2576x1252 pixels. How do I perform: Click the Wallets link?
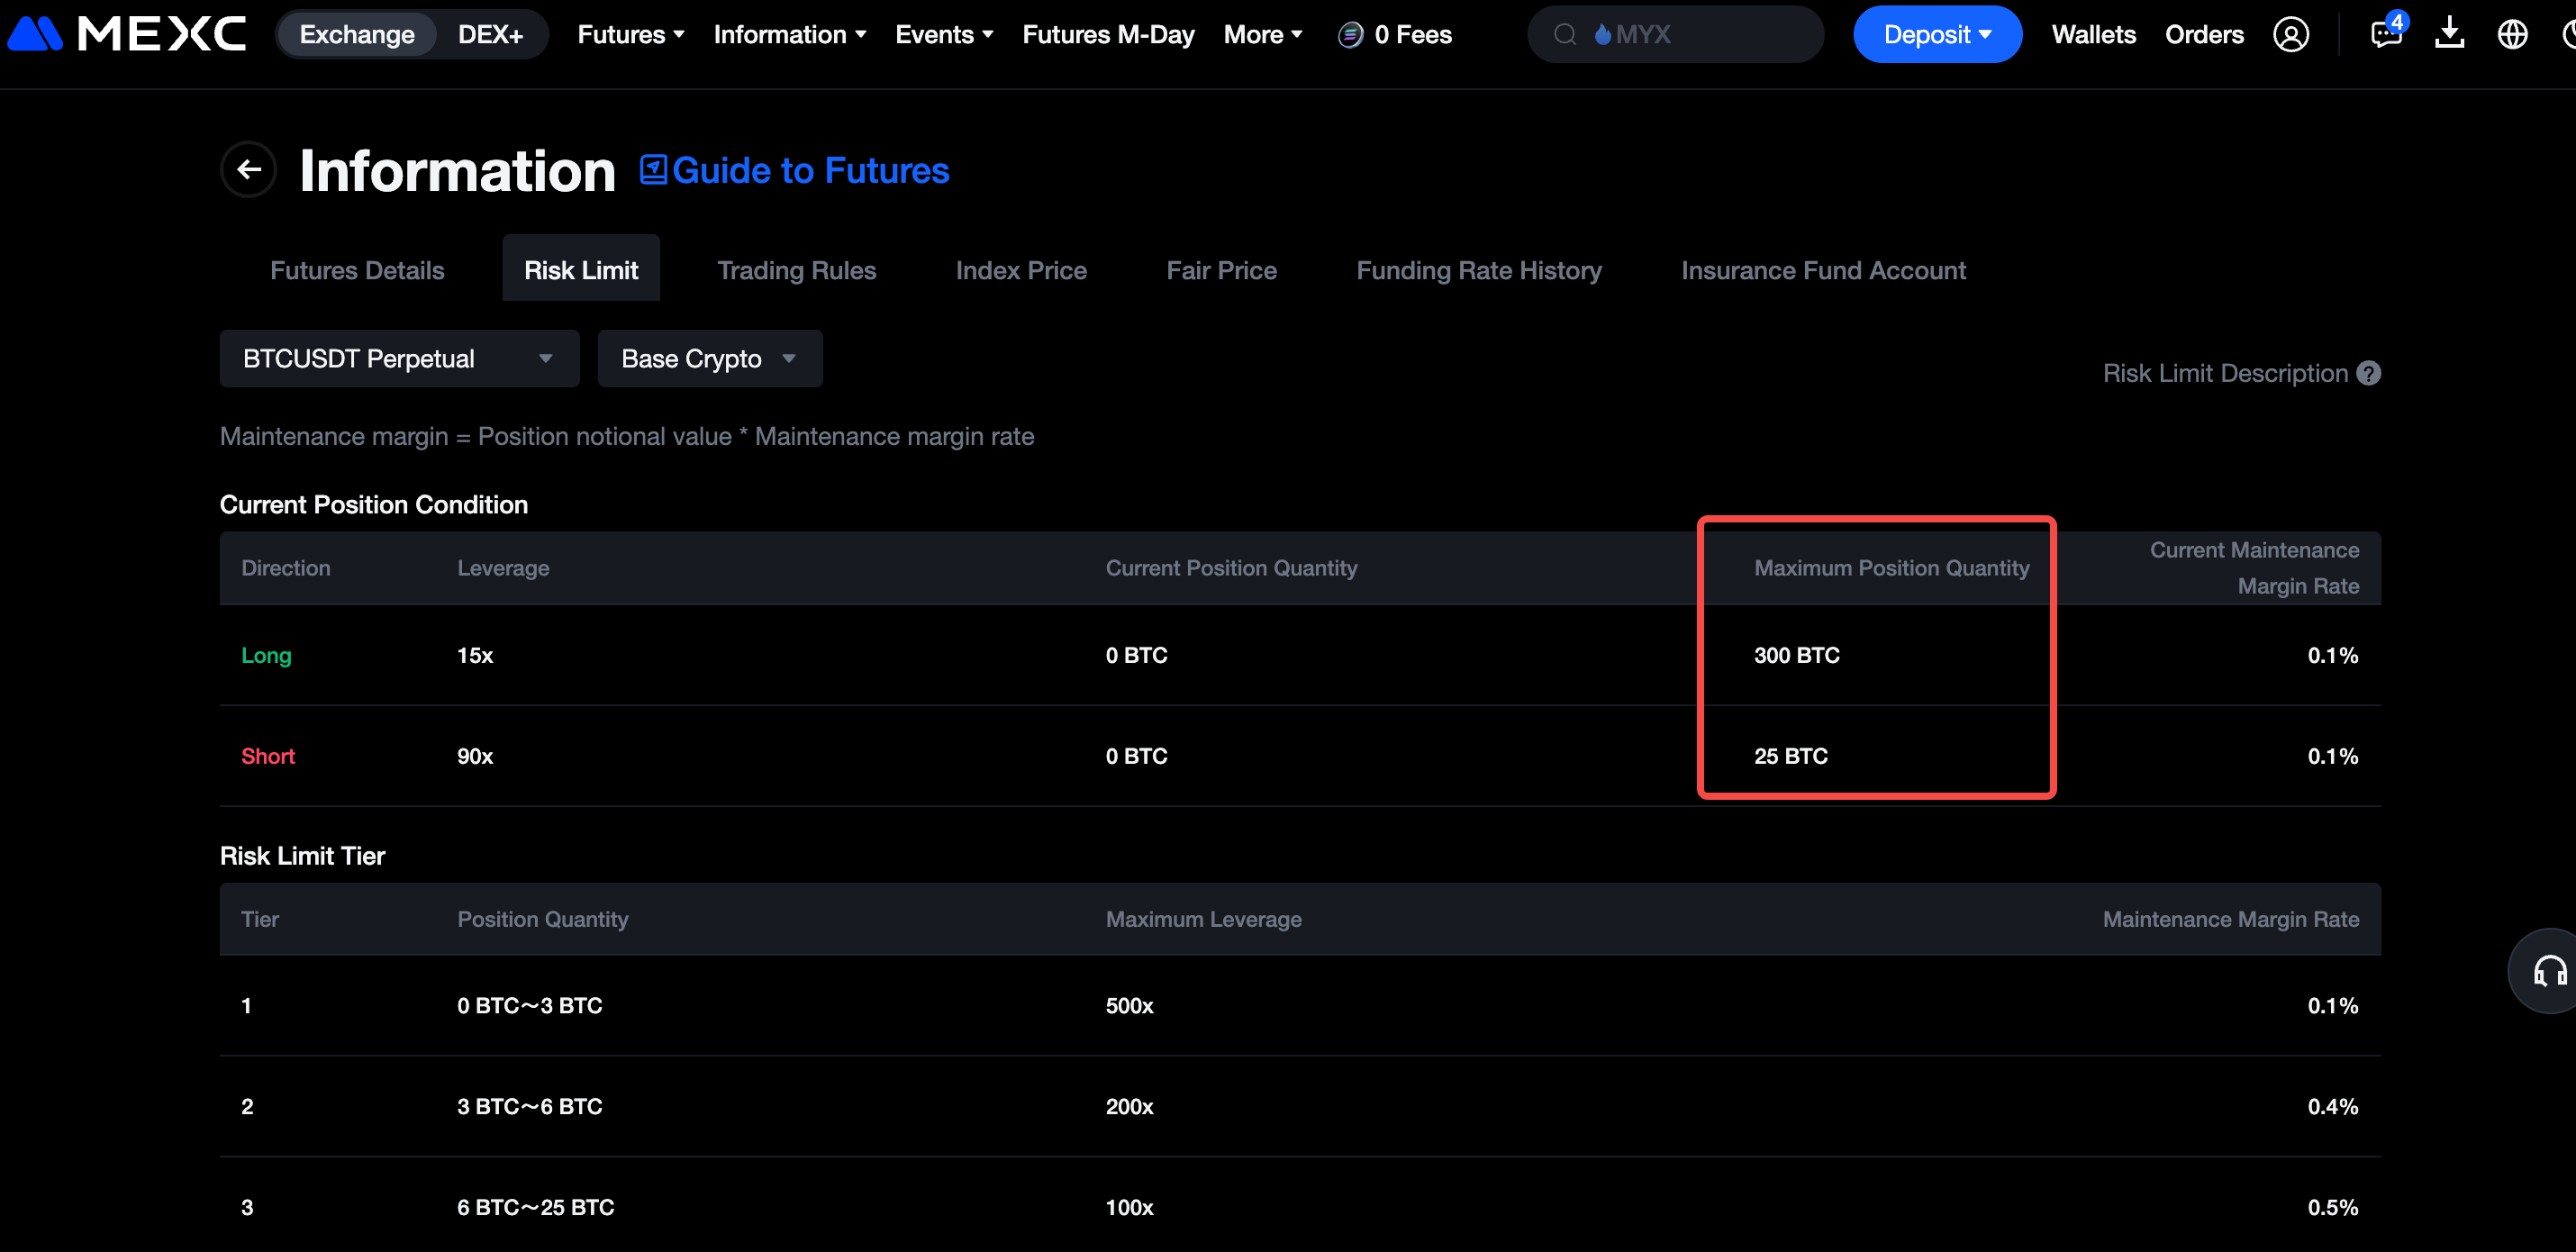(x=2093, y=35)
